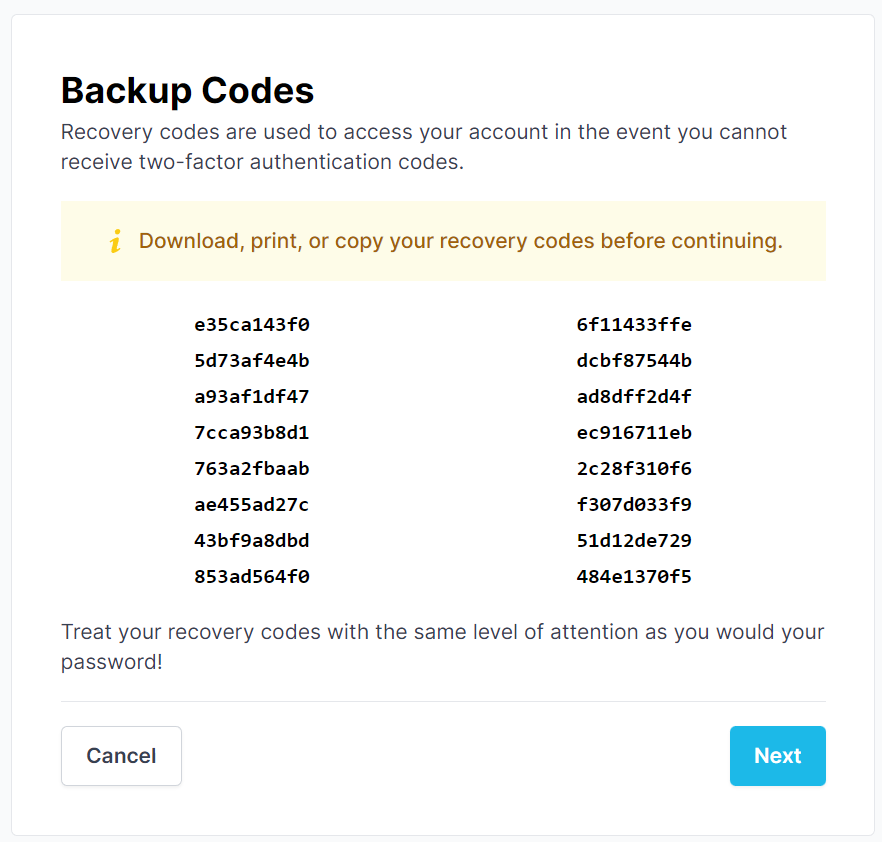Screen dimensions: 882x842
Task: Select code 43bf9a8dbd
Action: [x=252, y=541]
